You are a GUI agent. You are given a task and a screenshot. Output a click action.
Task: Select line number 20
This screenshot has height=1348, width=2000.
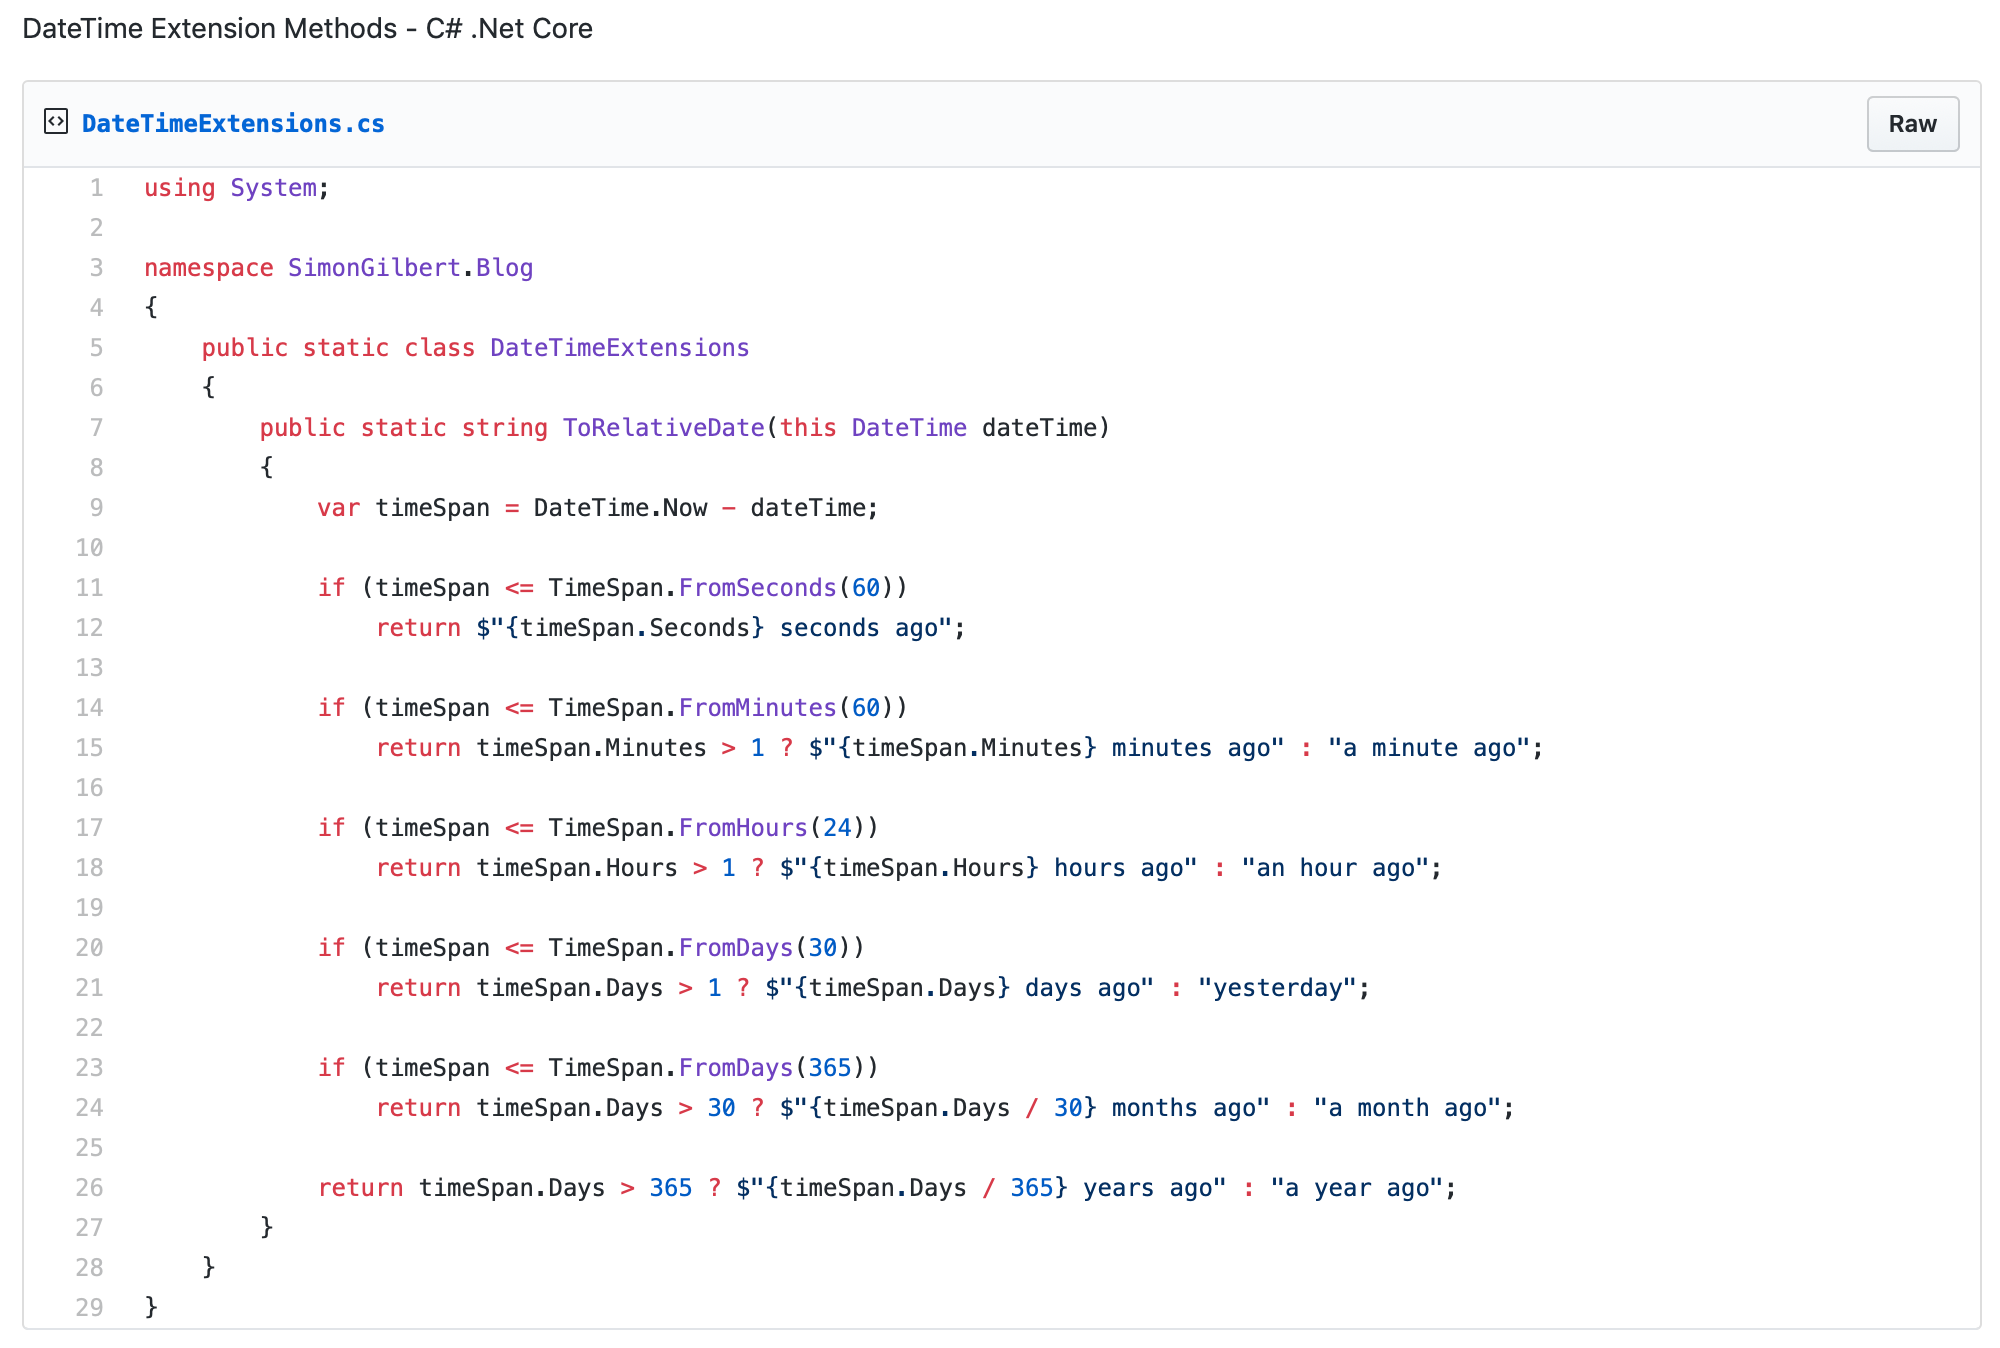point(90,948)
